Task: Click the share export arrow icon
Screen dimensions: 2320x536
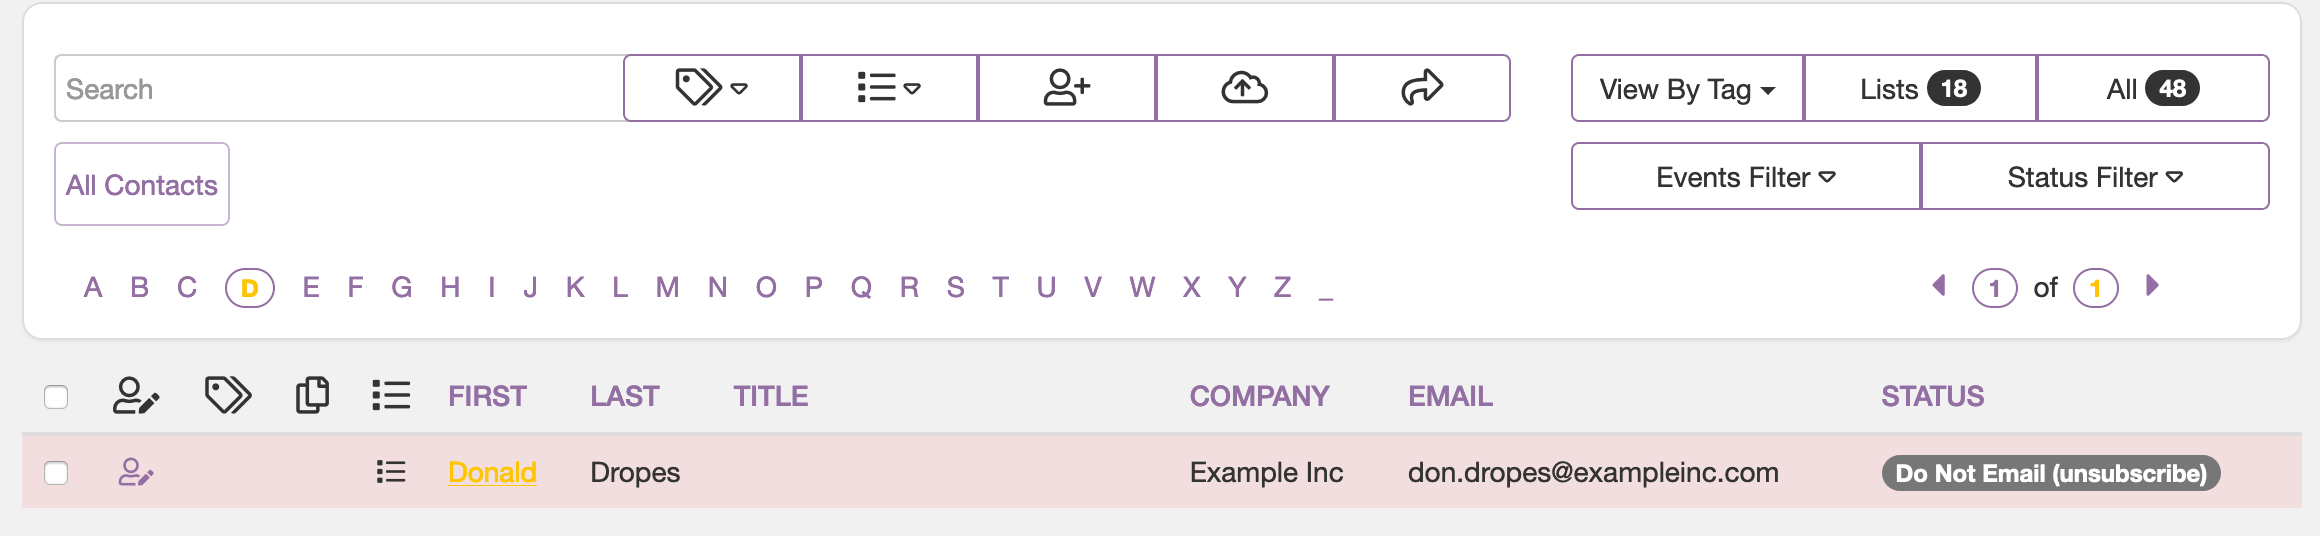Action: tap(1422, 88)
